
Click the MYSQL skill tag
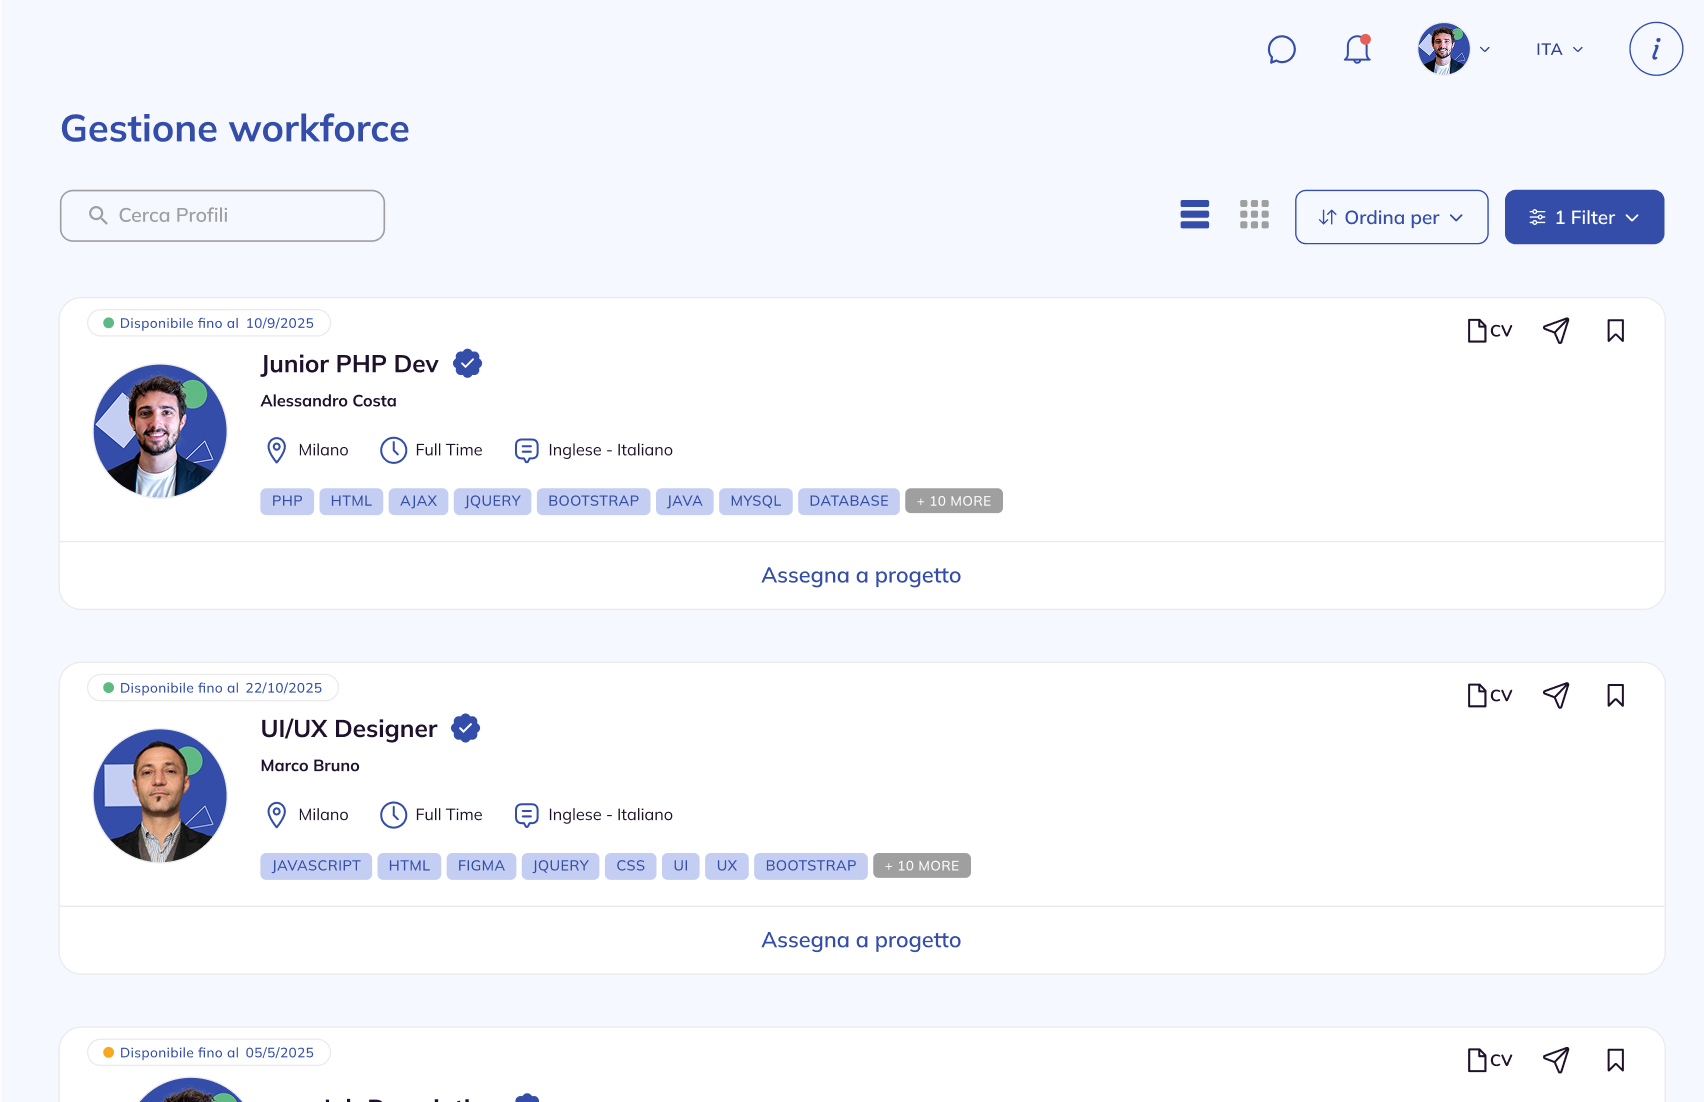pos(756,501)
